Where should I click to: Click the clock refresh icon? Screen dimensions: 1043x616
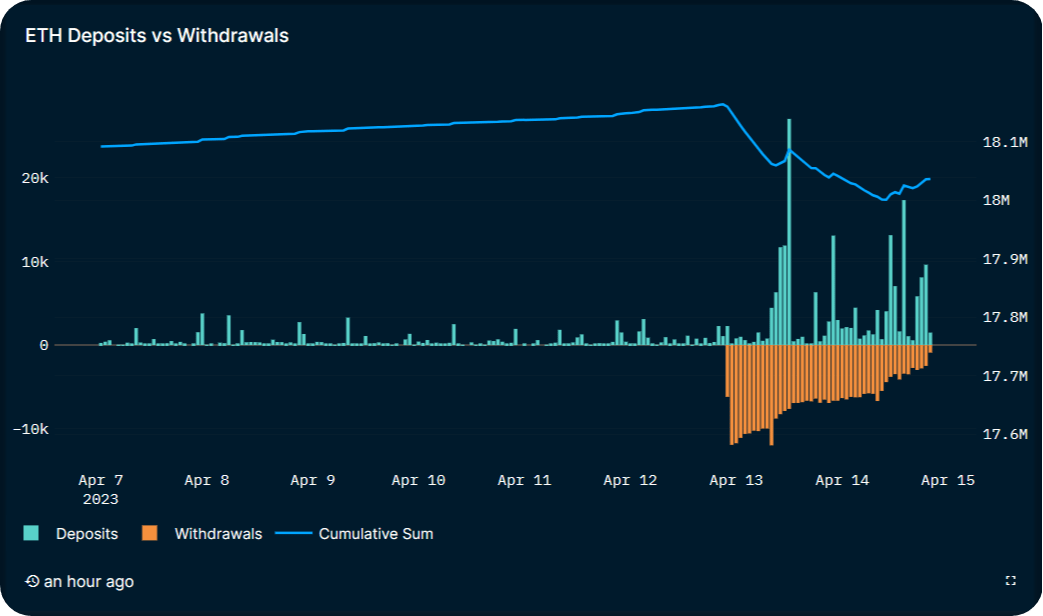[x=32, y=582]
